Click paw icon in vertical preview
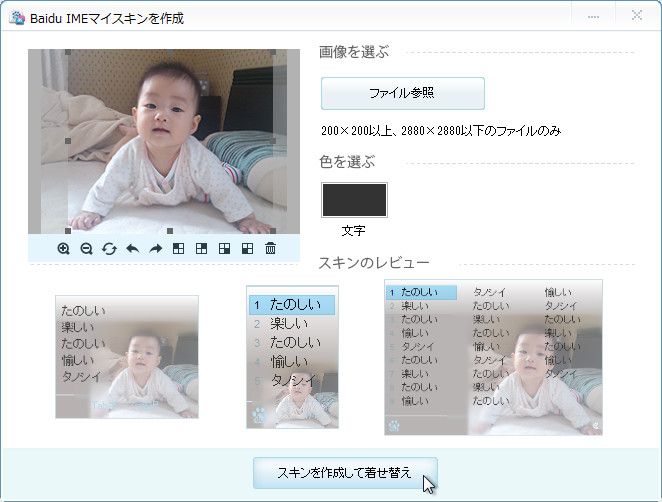The height and width of the screenshot is (502, 662). (259, 415)
